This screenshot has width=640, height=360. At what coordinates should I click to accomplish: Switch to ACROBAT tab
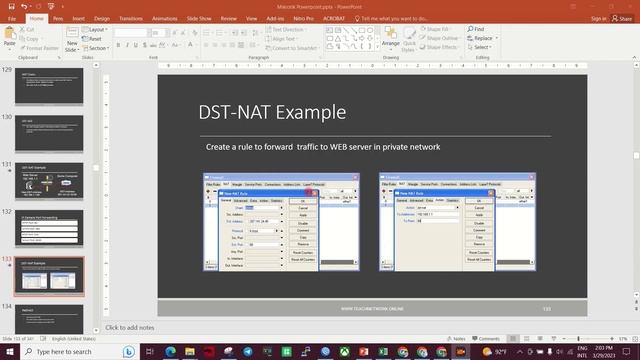tap(333, 18)
